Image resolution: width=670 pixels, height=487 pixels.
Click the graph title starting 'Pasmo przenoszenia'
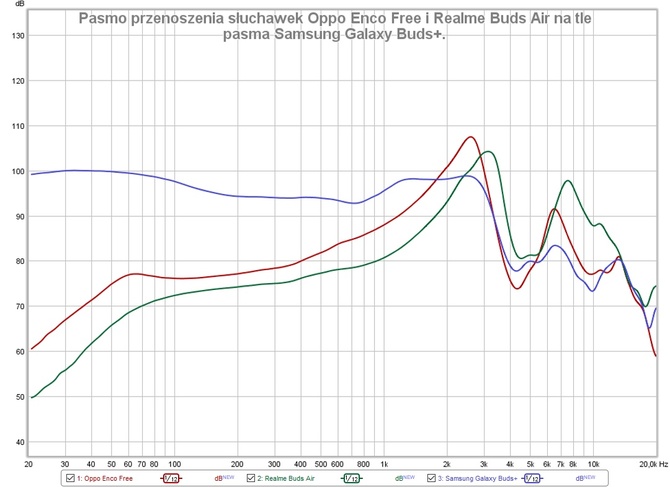coord(335,26)
